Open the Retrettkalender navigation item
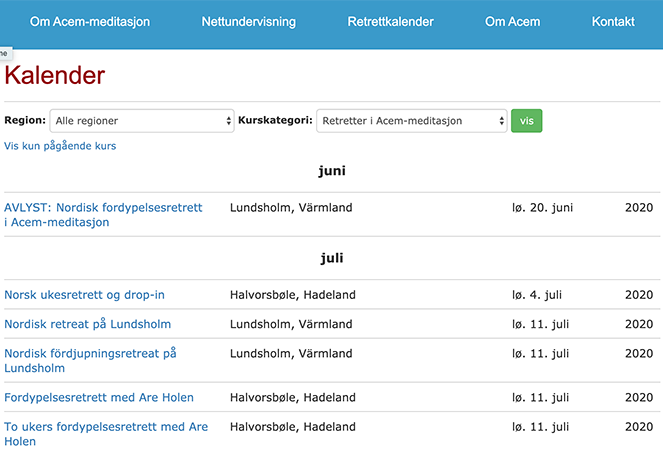Screen dimensions: 663x454 pos(390,22)
